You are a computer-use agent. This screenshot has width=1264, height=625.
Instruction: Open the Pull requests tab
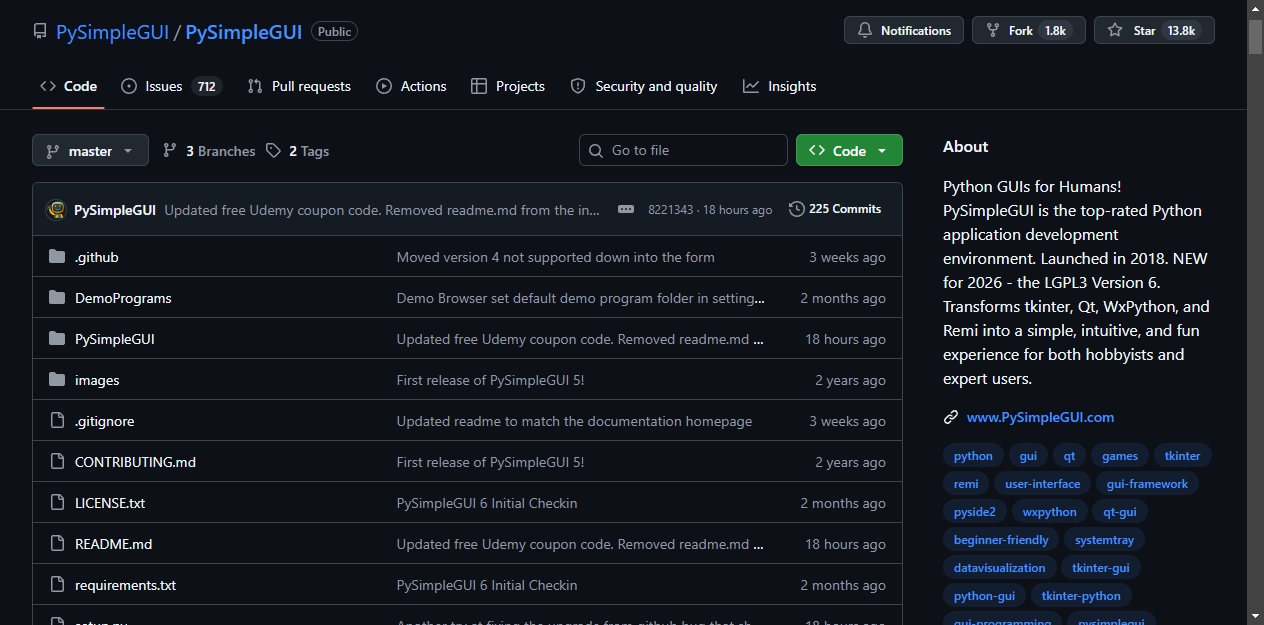point(299,86)
